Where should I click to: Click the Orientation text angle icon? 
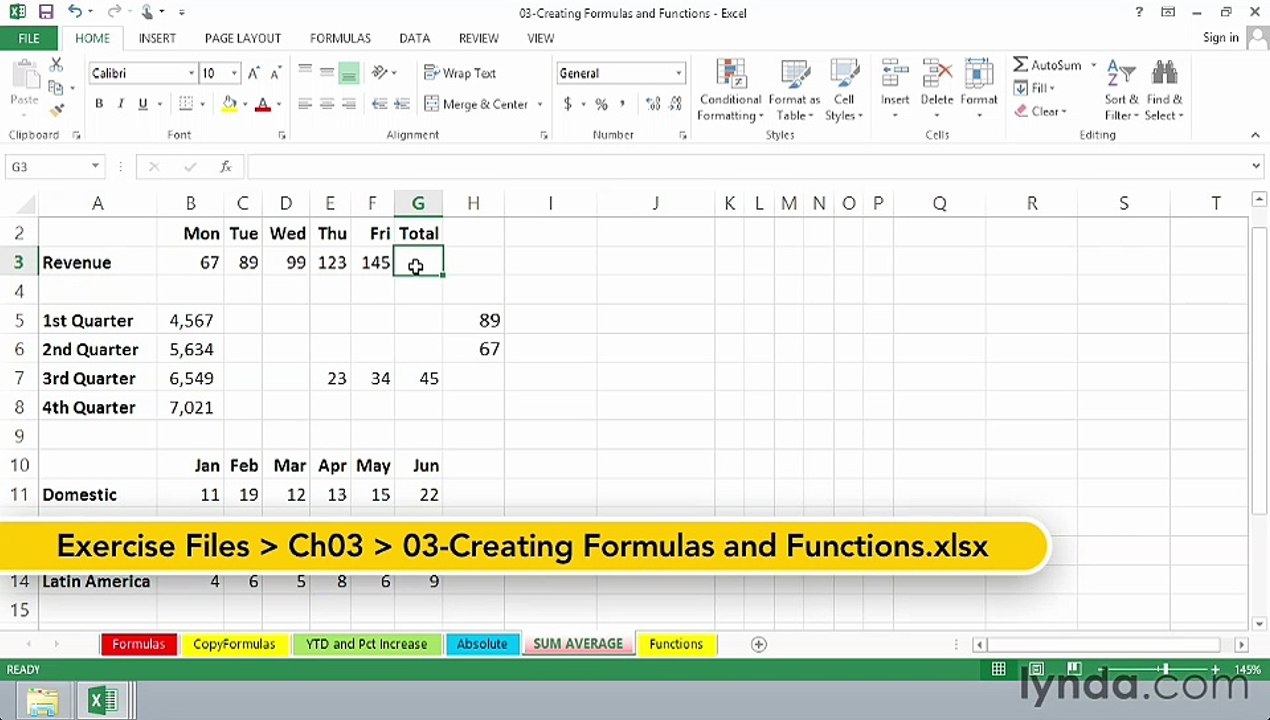pos(379,73)
